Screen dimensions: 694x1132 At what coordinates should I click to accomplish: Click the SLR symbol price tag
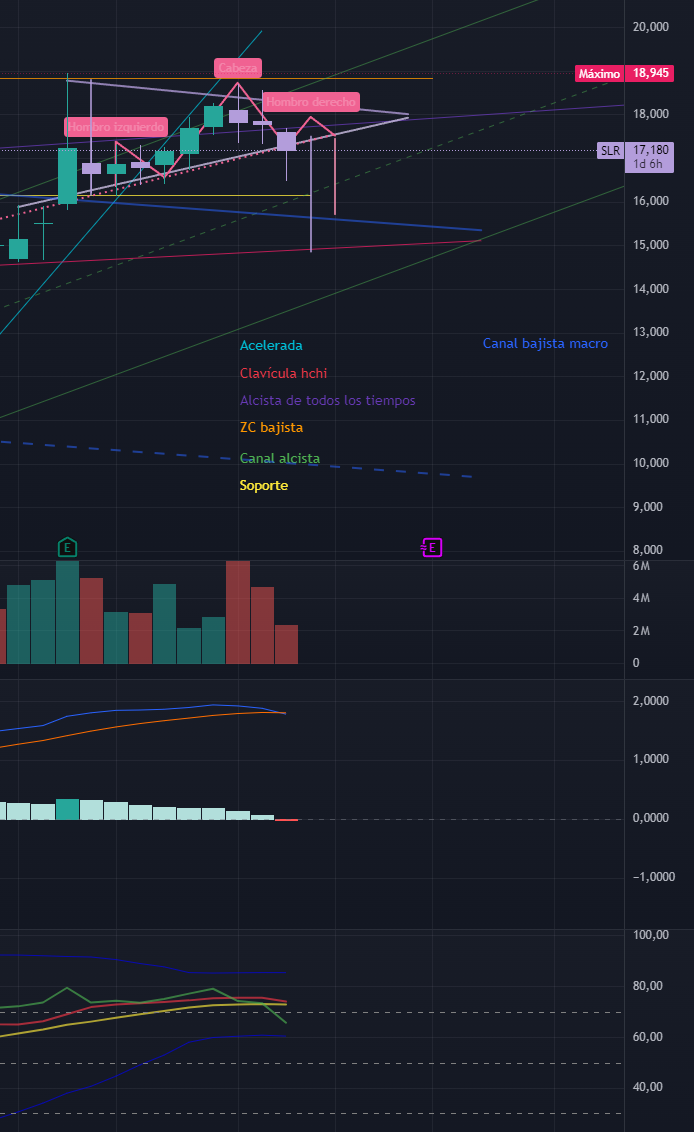pos(610,150)
